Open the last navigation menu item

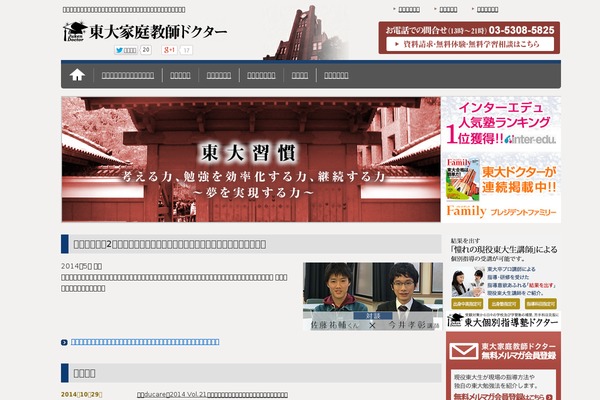pyautogui.click(x=336, y=75)
